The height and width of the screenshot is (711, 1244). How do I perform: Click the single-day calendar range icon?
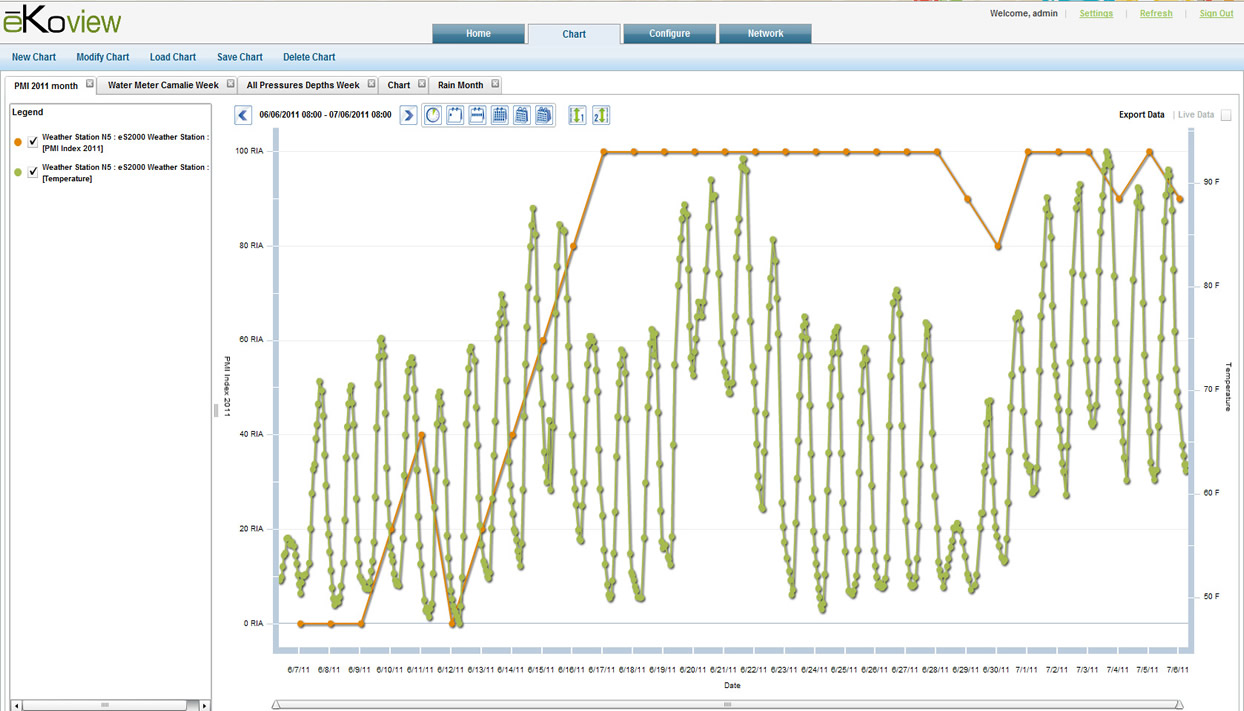point(455,115)
